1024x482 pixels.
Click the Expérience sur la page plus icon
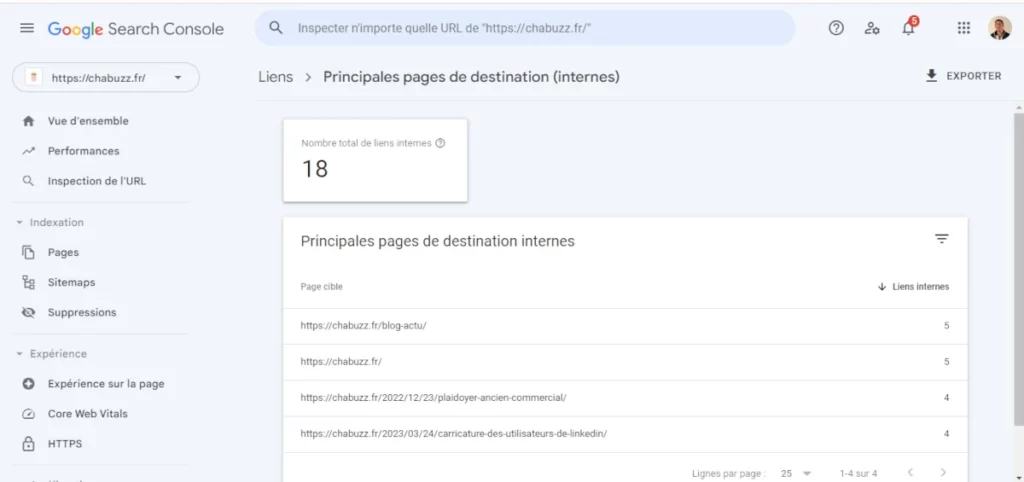tap(27, 383)
